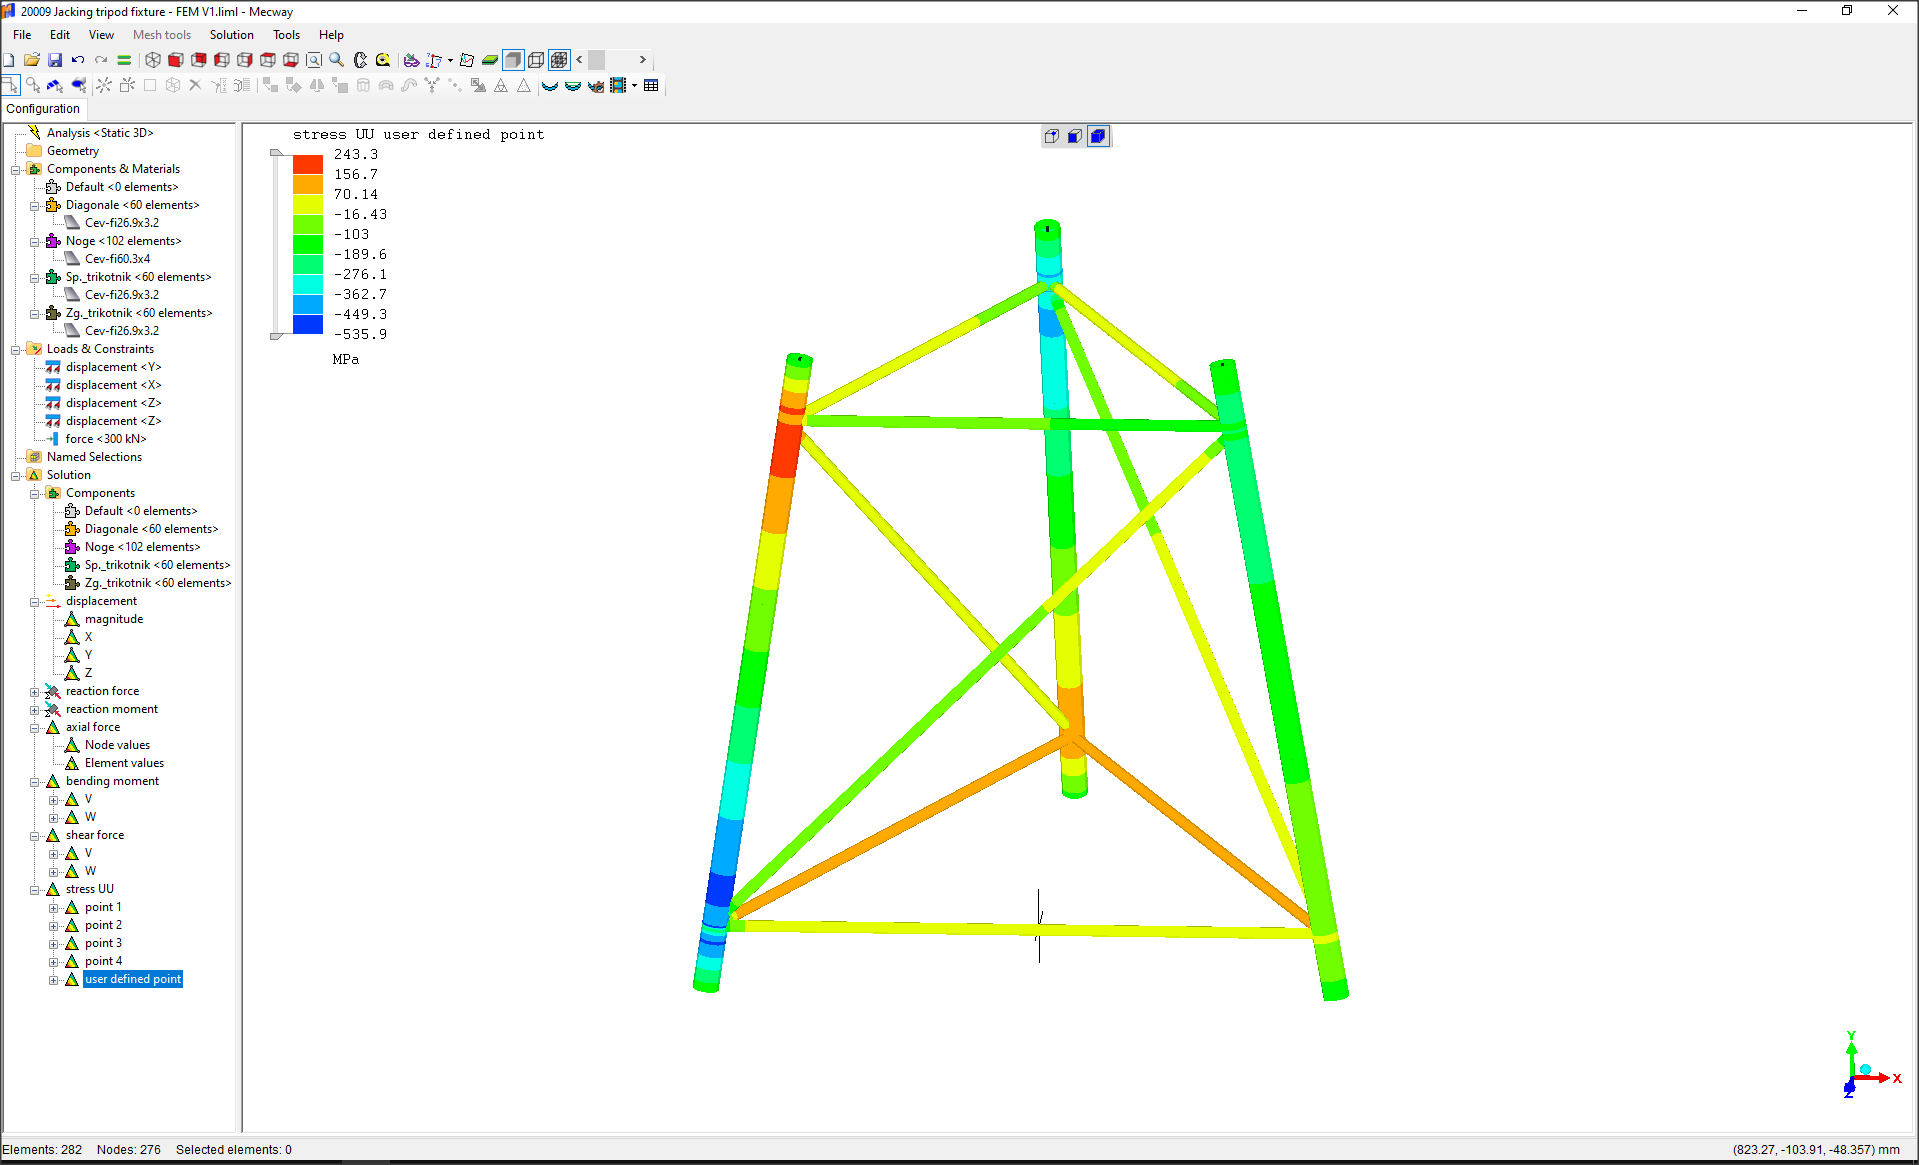Click the tape measure icon
1919x1165 pixels.
coord(383,60)
